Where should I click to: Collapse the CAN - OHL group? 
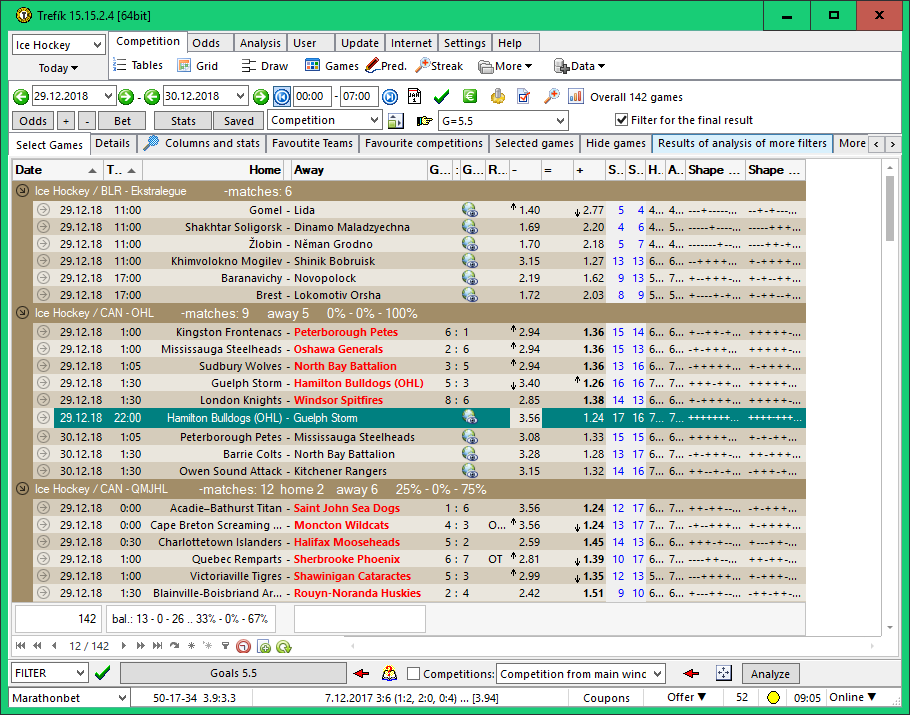[x=22, y=313]
